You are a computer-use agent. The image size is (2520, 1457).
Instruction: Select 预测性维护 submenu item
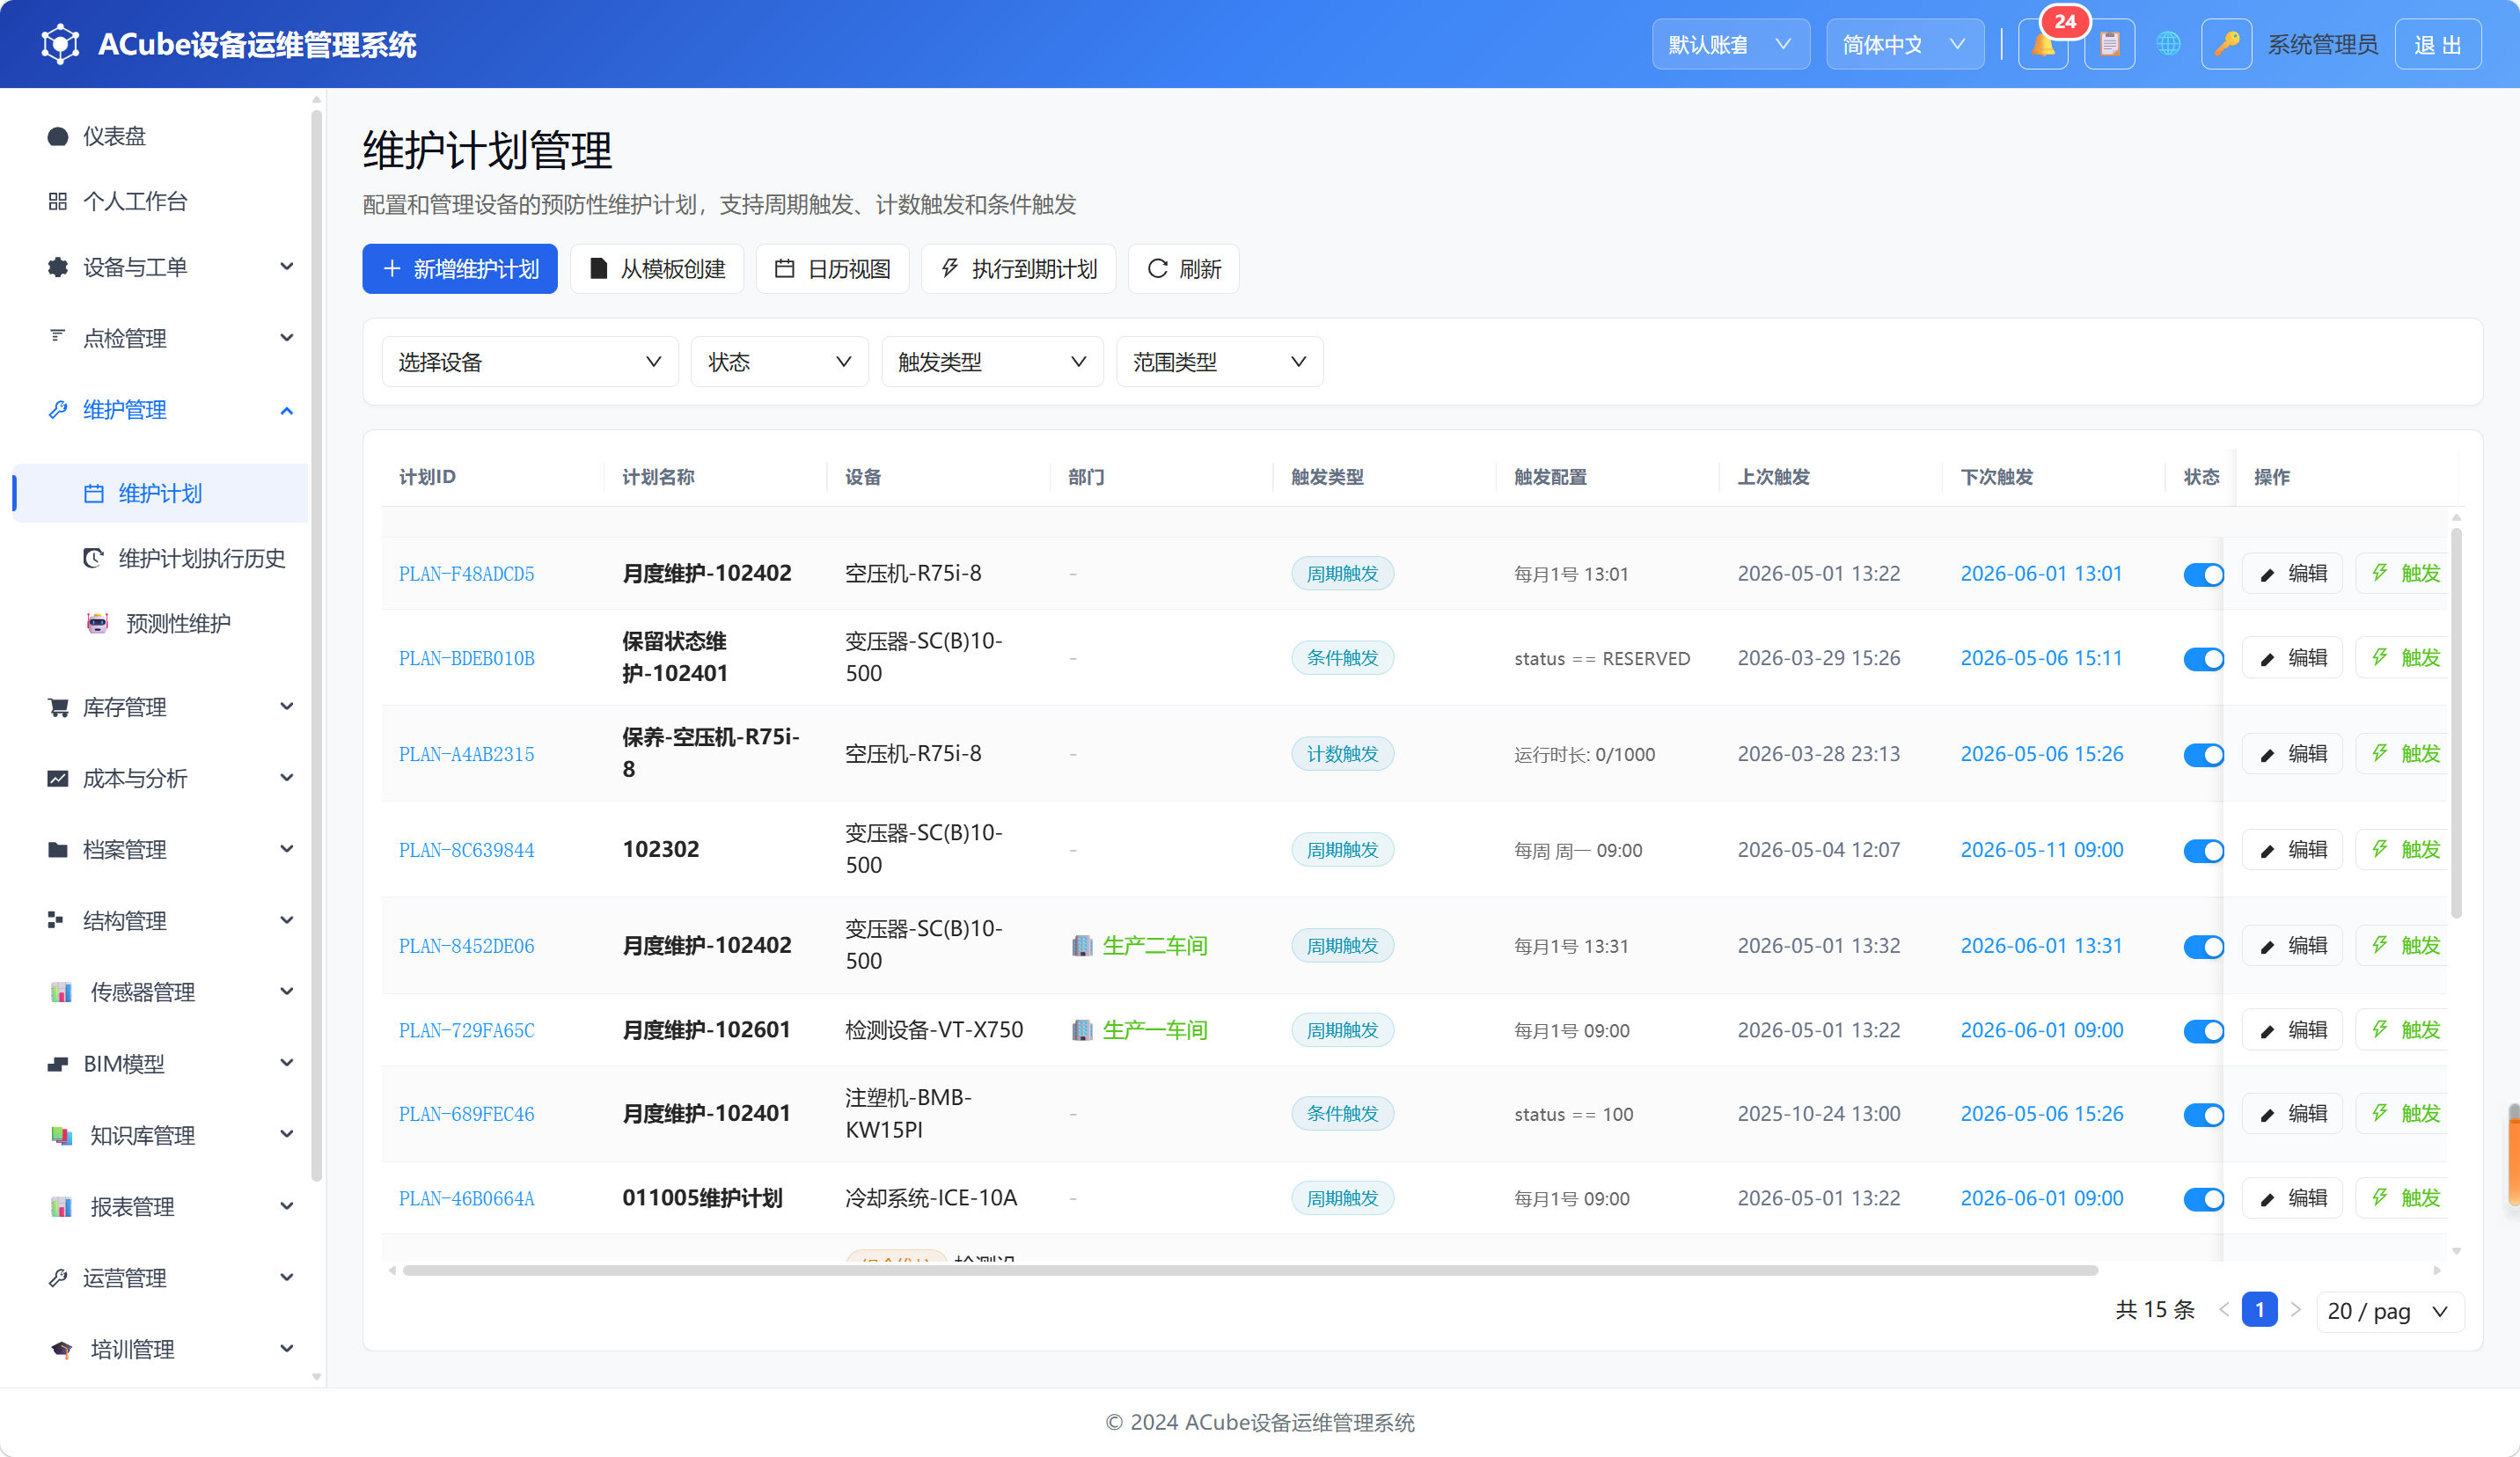(x=160, y=623)
